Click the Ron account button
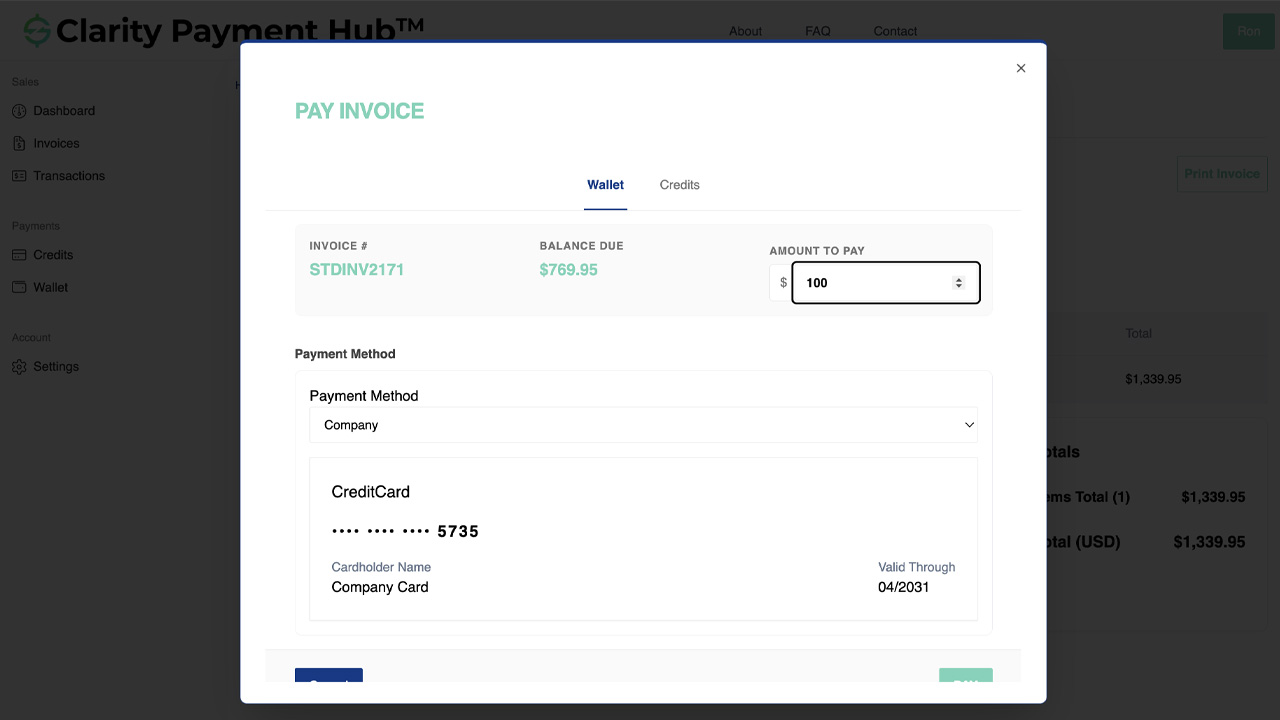 point(1248,31)
